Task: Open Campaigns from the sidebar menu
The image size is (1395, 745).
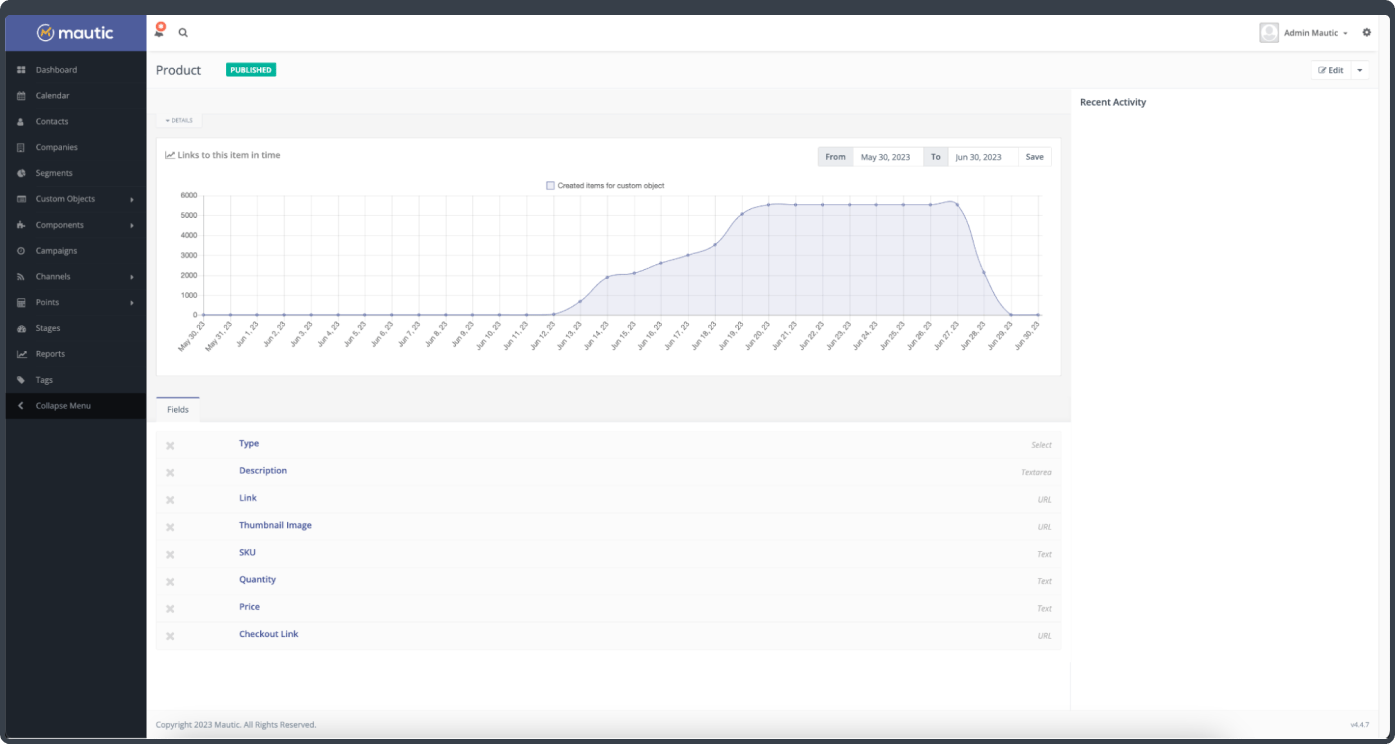Action: (56, 251)
